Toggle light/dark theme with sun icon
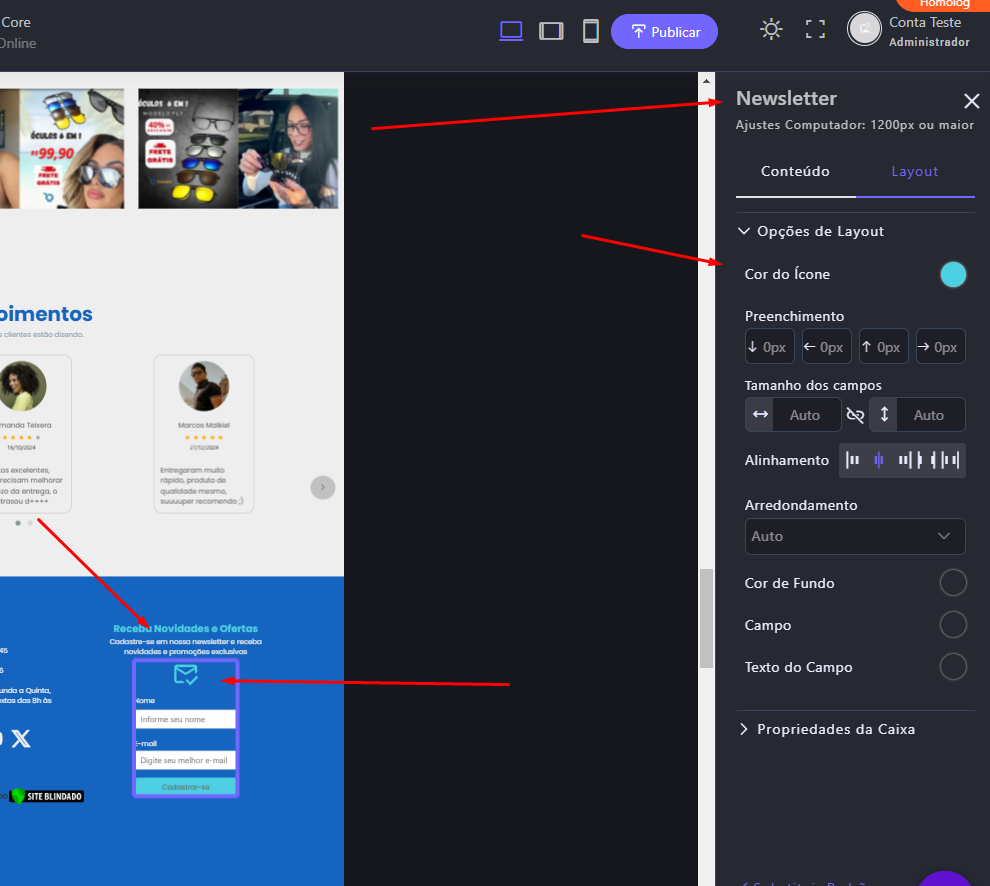Viewport: 990px width, 886px height. pos(771,30)
